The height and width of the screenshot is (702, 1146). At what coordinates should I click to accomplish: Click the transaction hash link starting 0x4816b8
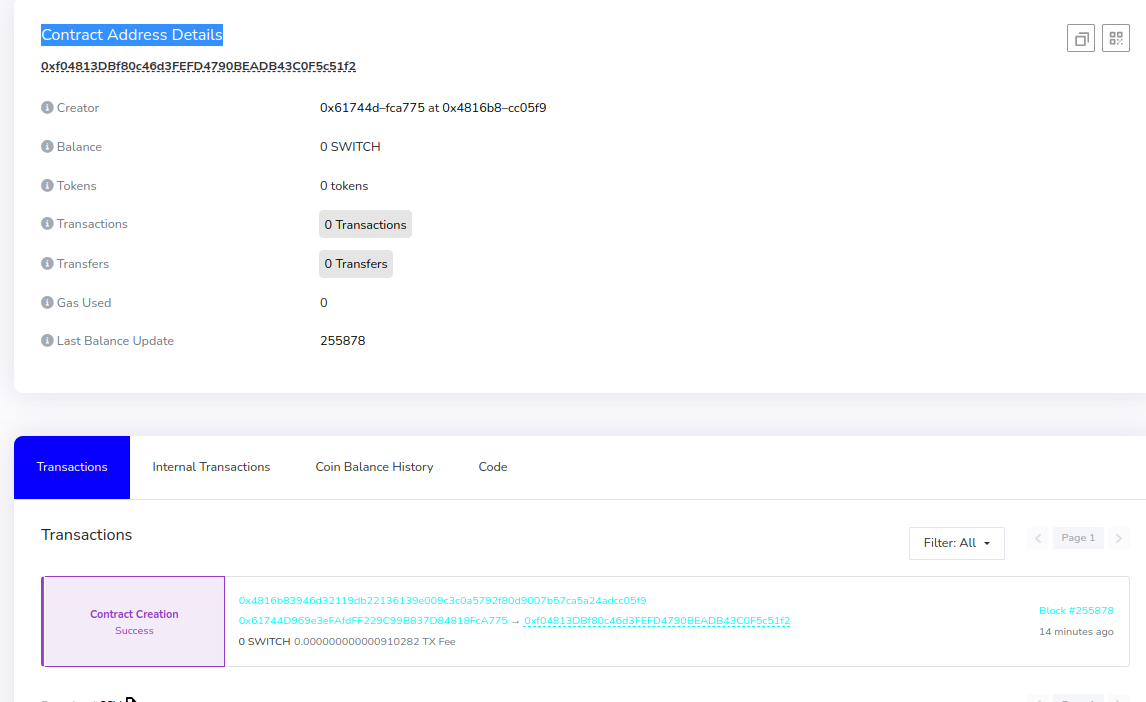pos(443,600)
